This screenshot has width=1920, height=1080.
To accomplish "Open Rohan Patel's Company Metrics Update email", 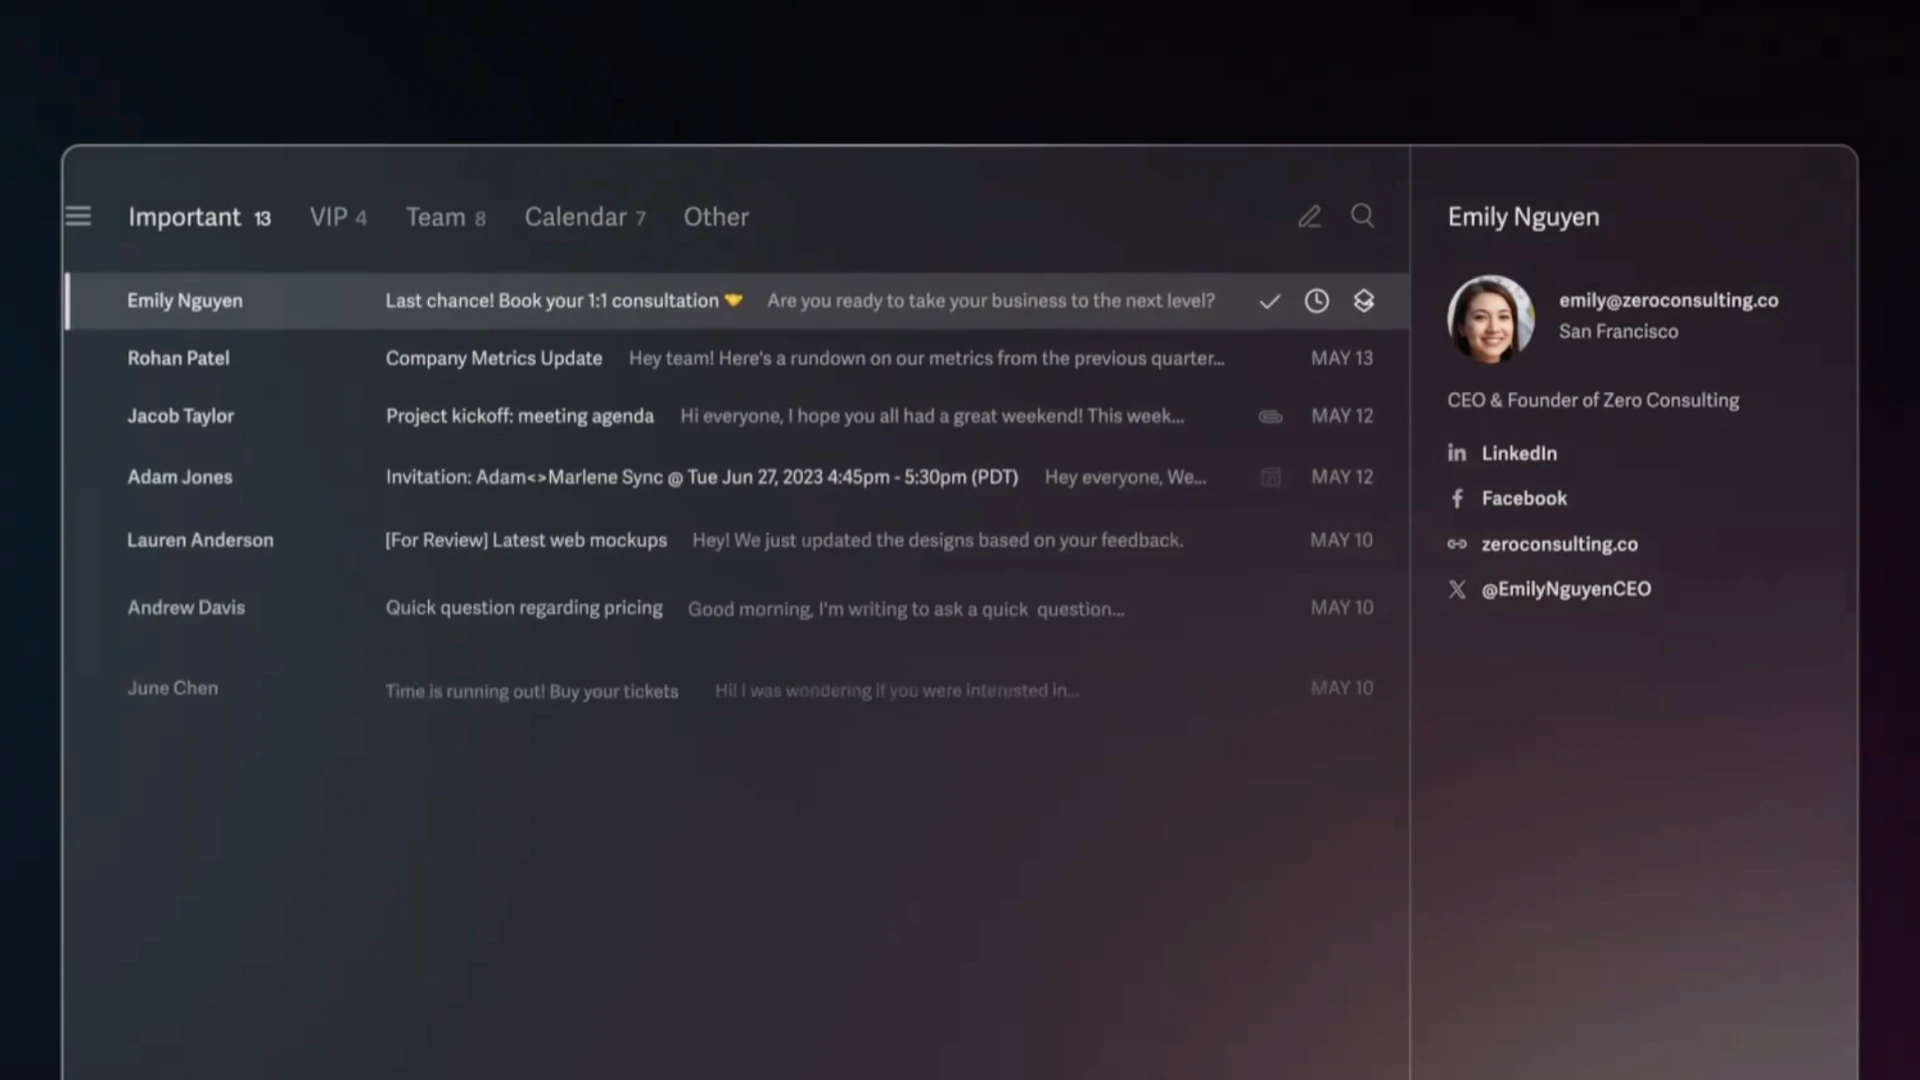I will pyautogui.click(x=700, y=358).
